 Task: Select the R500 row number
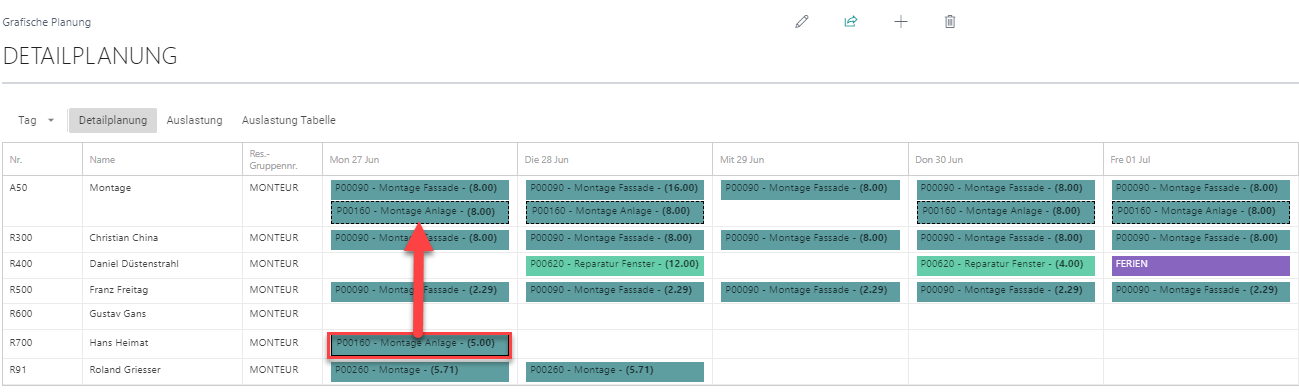20,290
